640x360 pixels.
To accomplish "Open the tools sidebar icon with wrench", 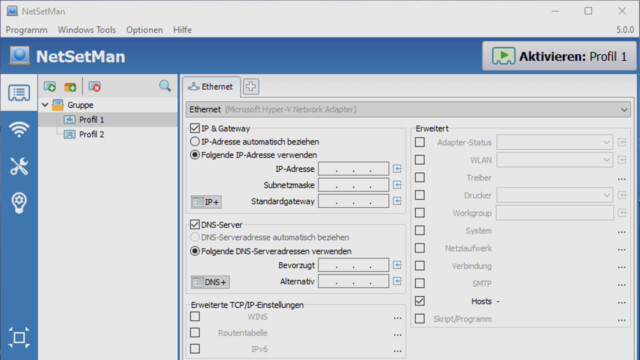I will click(19, 166).
